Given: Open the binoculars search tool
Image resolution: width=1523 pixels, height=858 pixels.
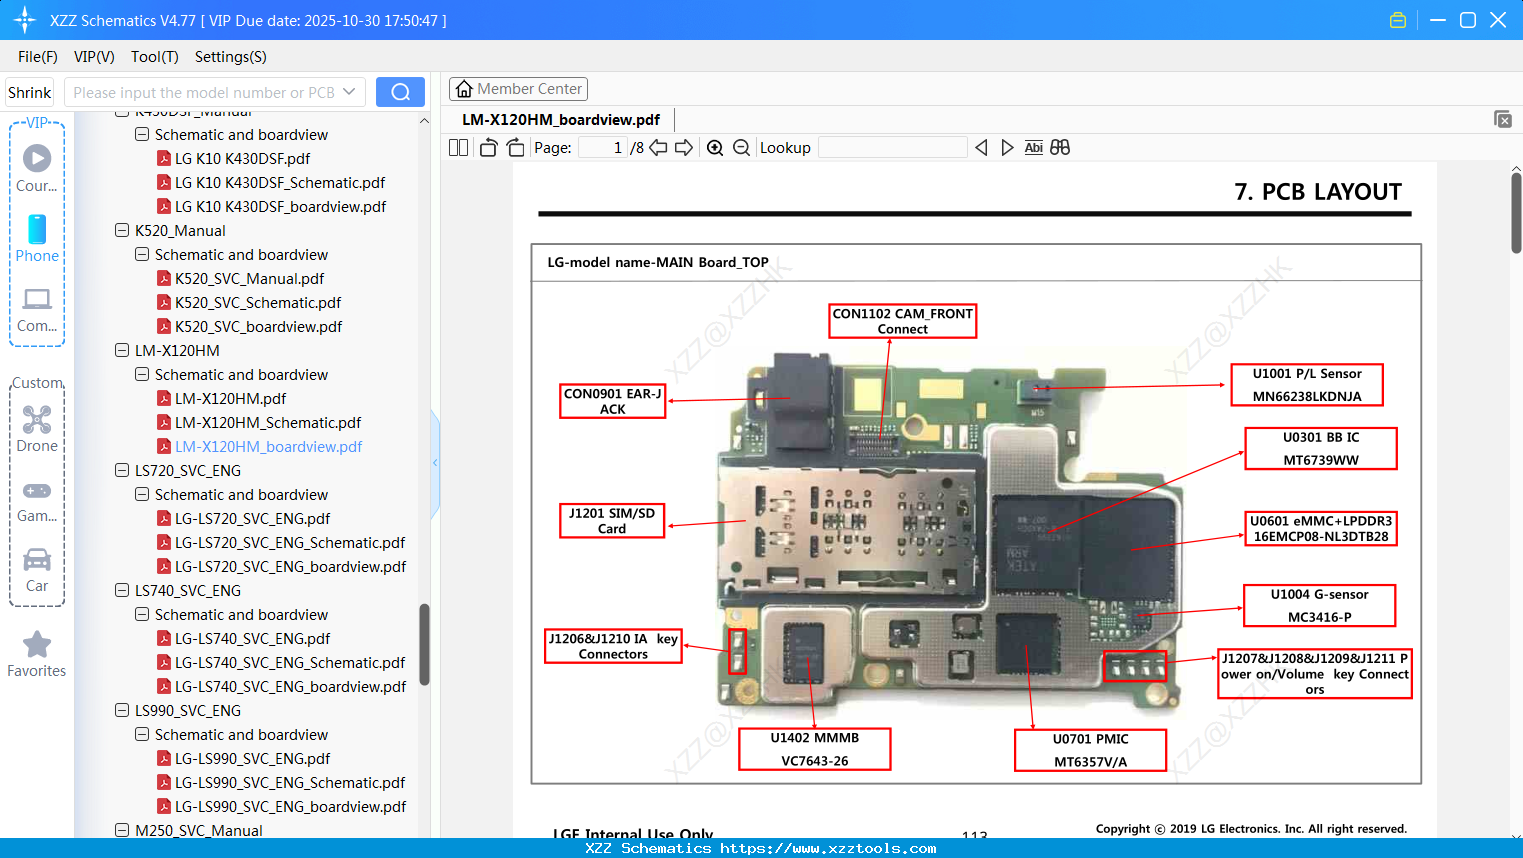Looking at the screenshot, I should 1060,147.
